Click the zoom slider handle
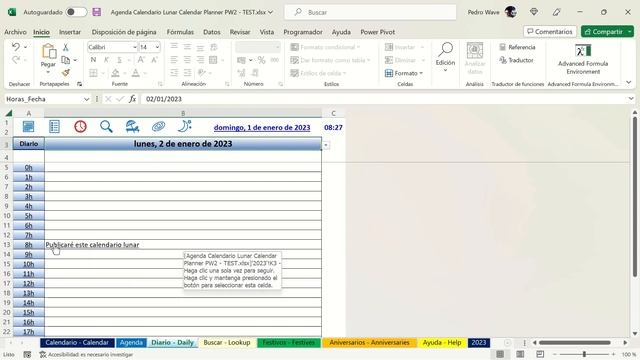The height and width of the screenshot is (360, 640). pyautogui.click(x=584, y=354)
